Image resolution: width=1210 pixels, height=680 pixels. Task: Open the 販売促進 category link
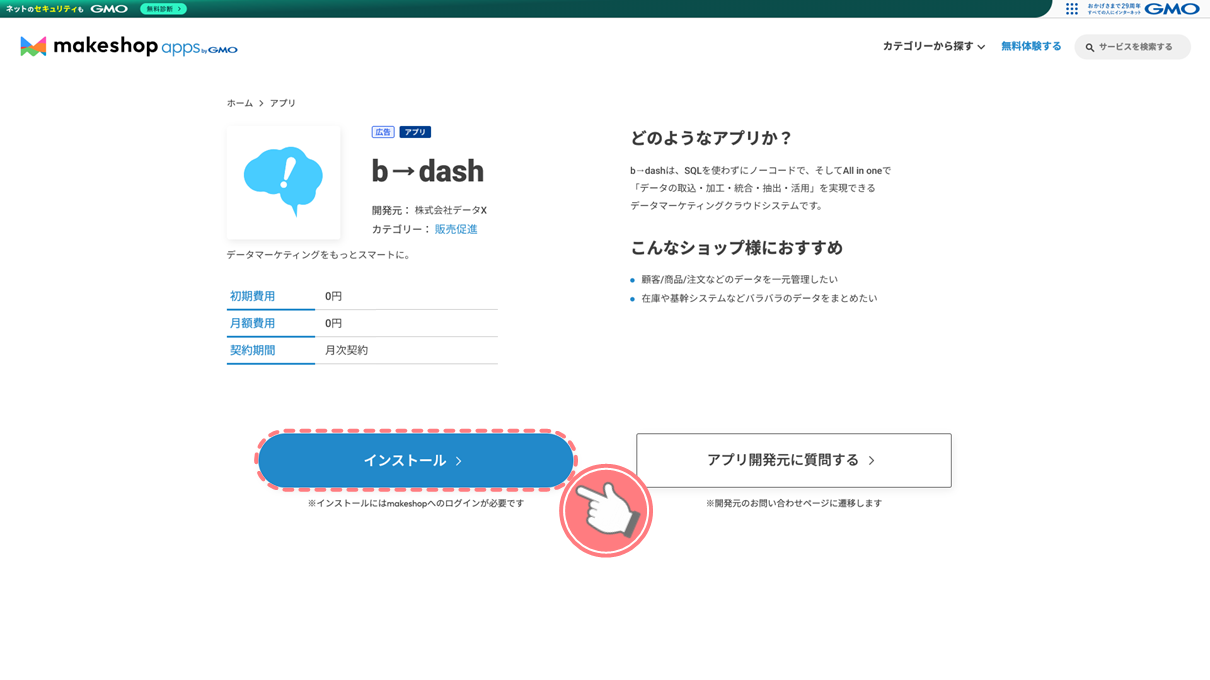tap(456, 229)
